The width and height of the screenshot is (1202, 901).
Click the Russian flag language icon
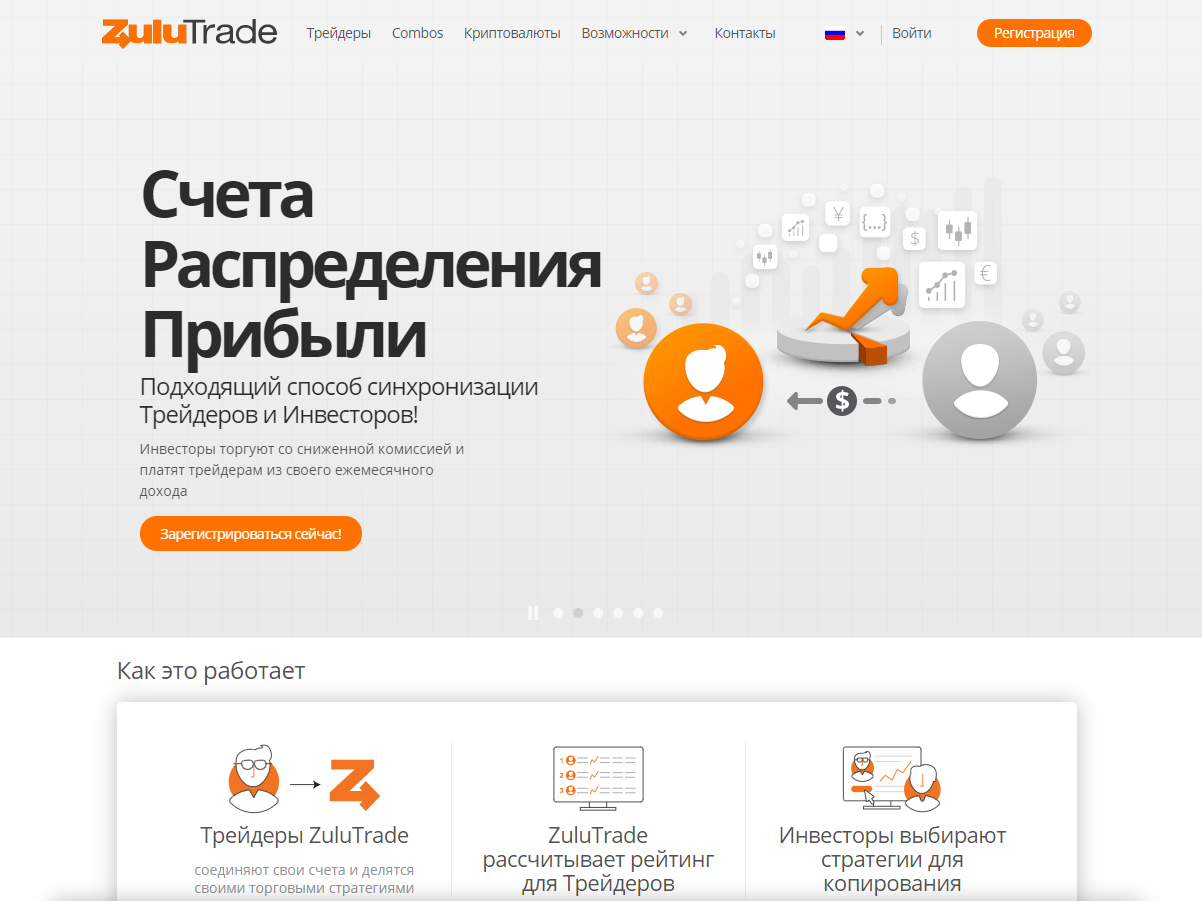pyautogui.click(x=835, y=33)
